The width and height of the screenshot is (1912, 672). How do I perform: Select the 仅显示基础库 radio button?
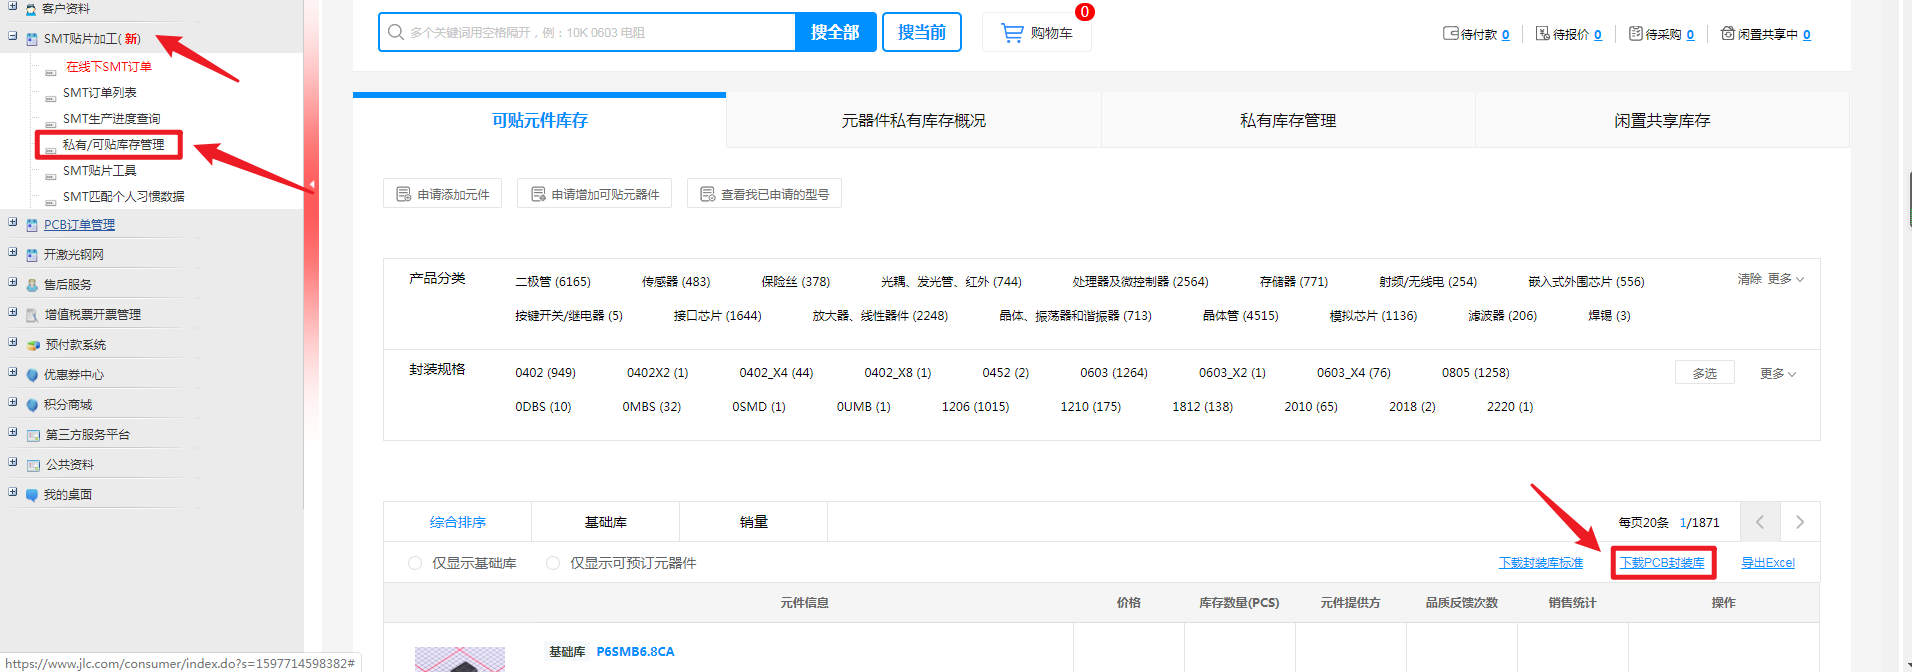[x=415, y=563]
